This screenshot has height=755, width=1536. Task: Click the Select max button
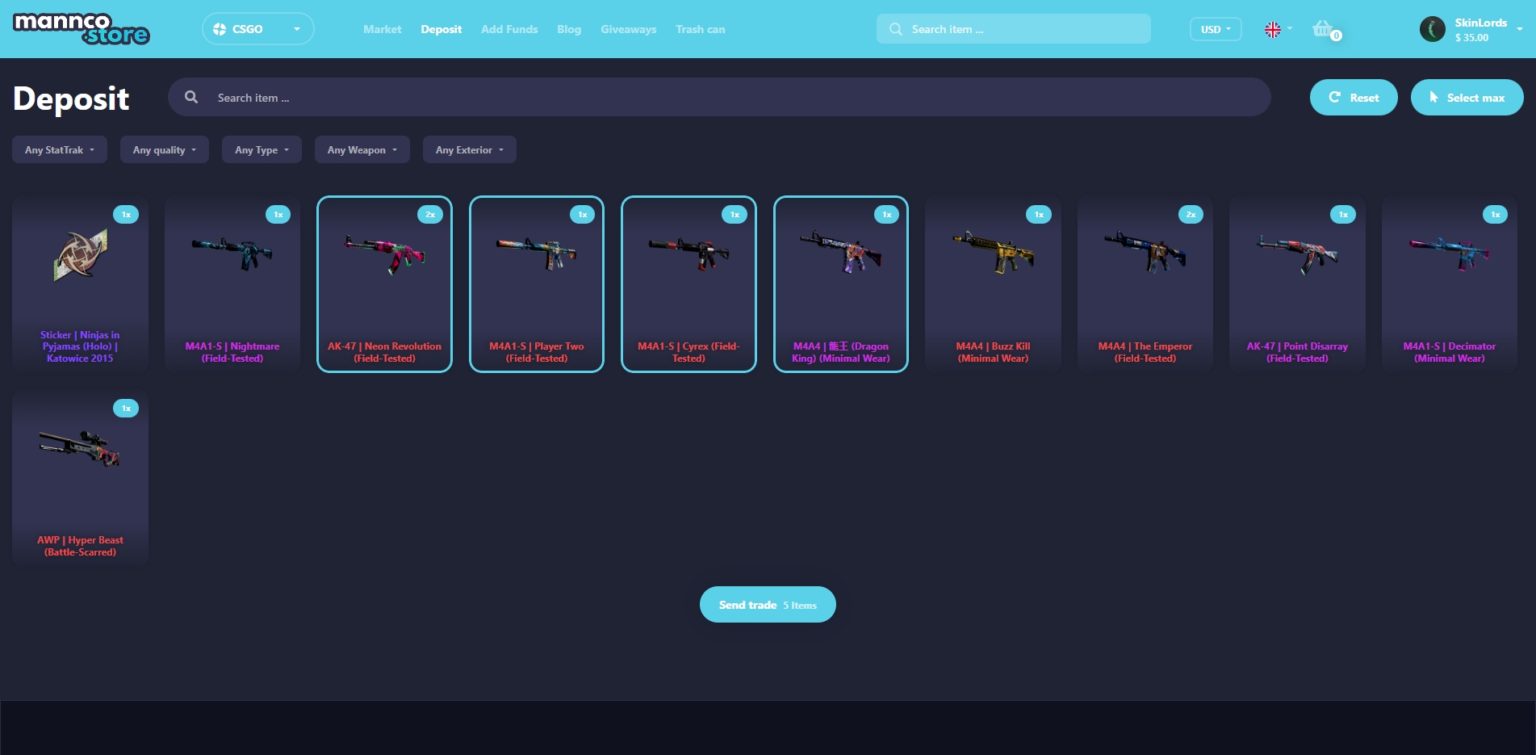(1466, 97)
